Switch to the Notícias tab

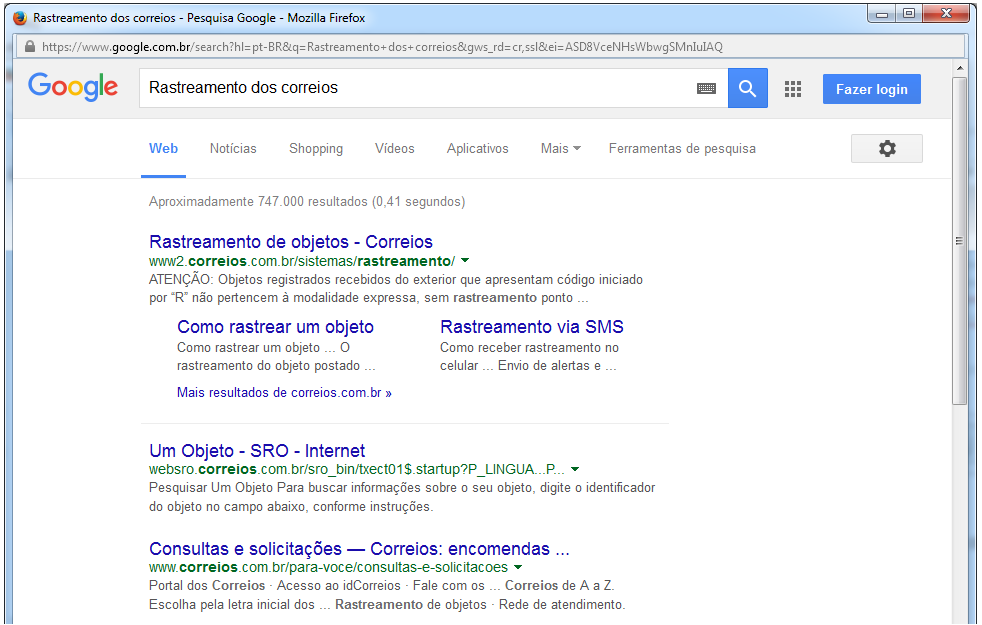click(233, 148)
